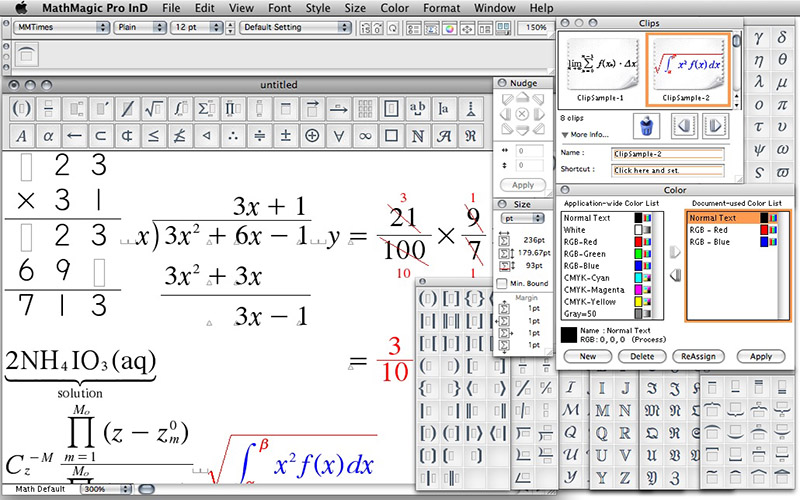Enable the Min. Bound checkbox
800x500 pixels.
click(502, 283)
